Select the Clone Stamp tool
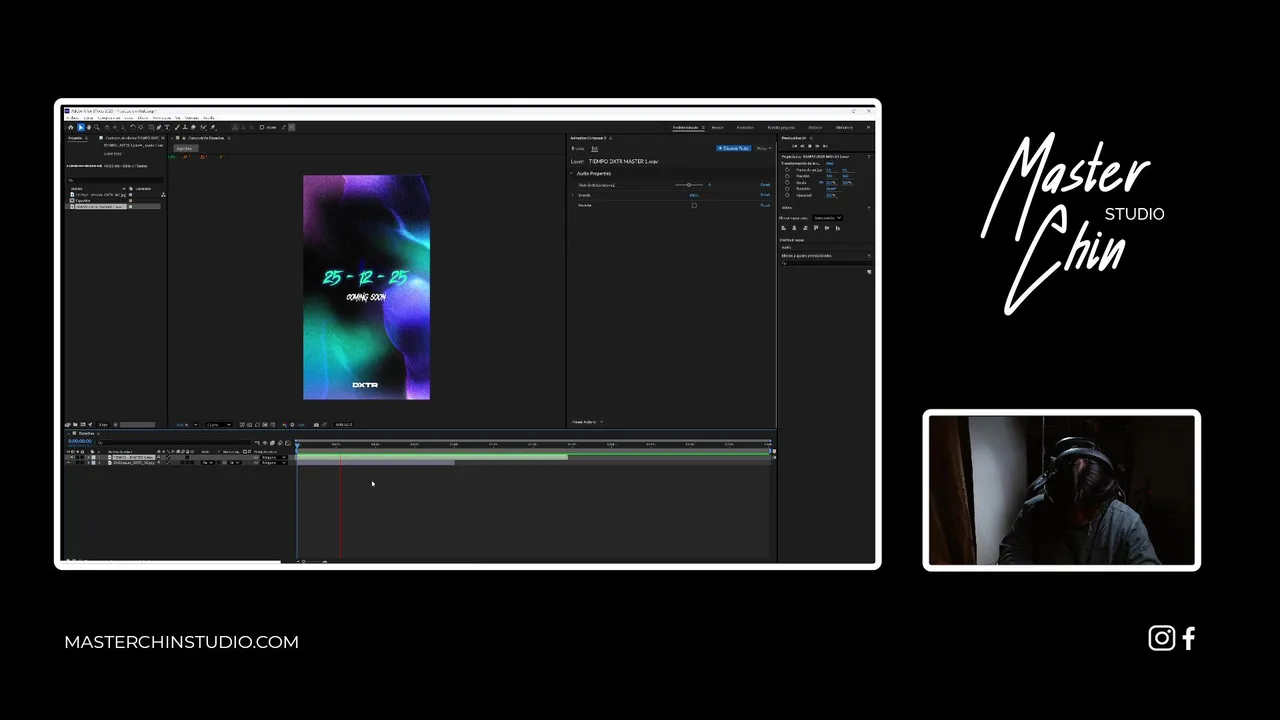Viewport: 1280px width, 720px height. click(185, 127)
